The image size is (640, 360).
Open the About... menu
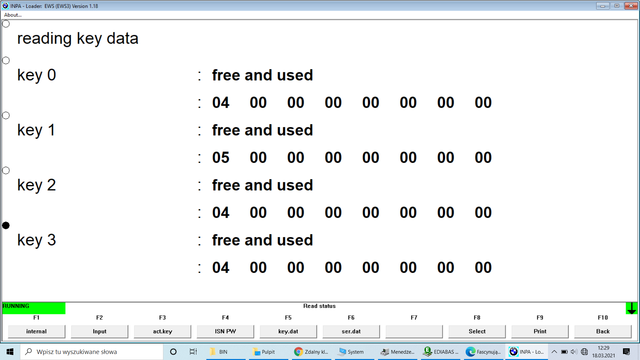(x=13, y=15)
